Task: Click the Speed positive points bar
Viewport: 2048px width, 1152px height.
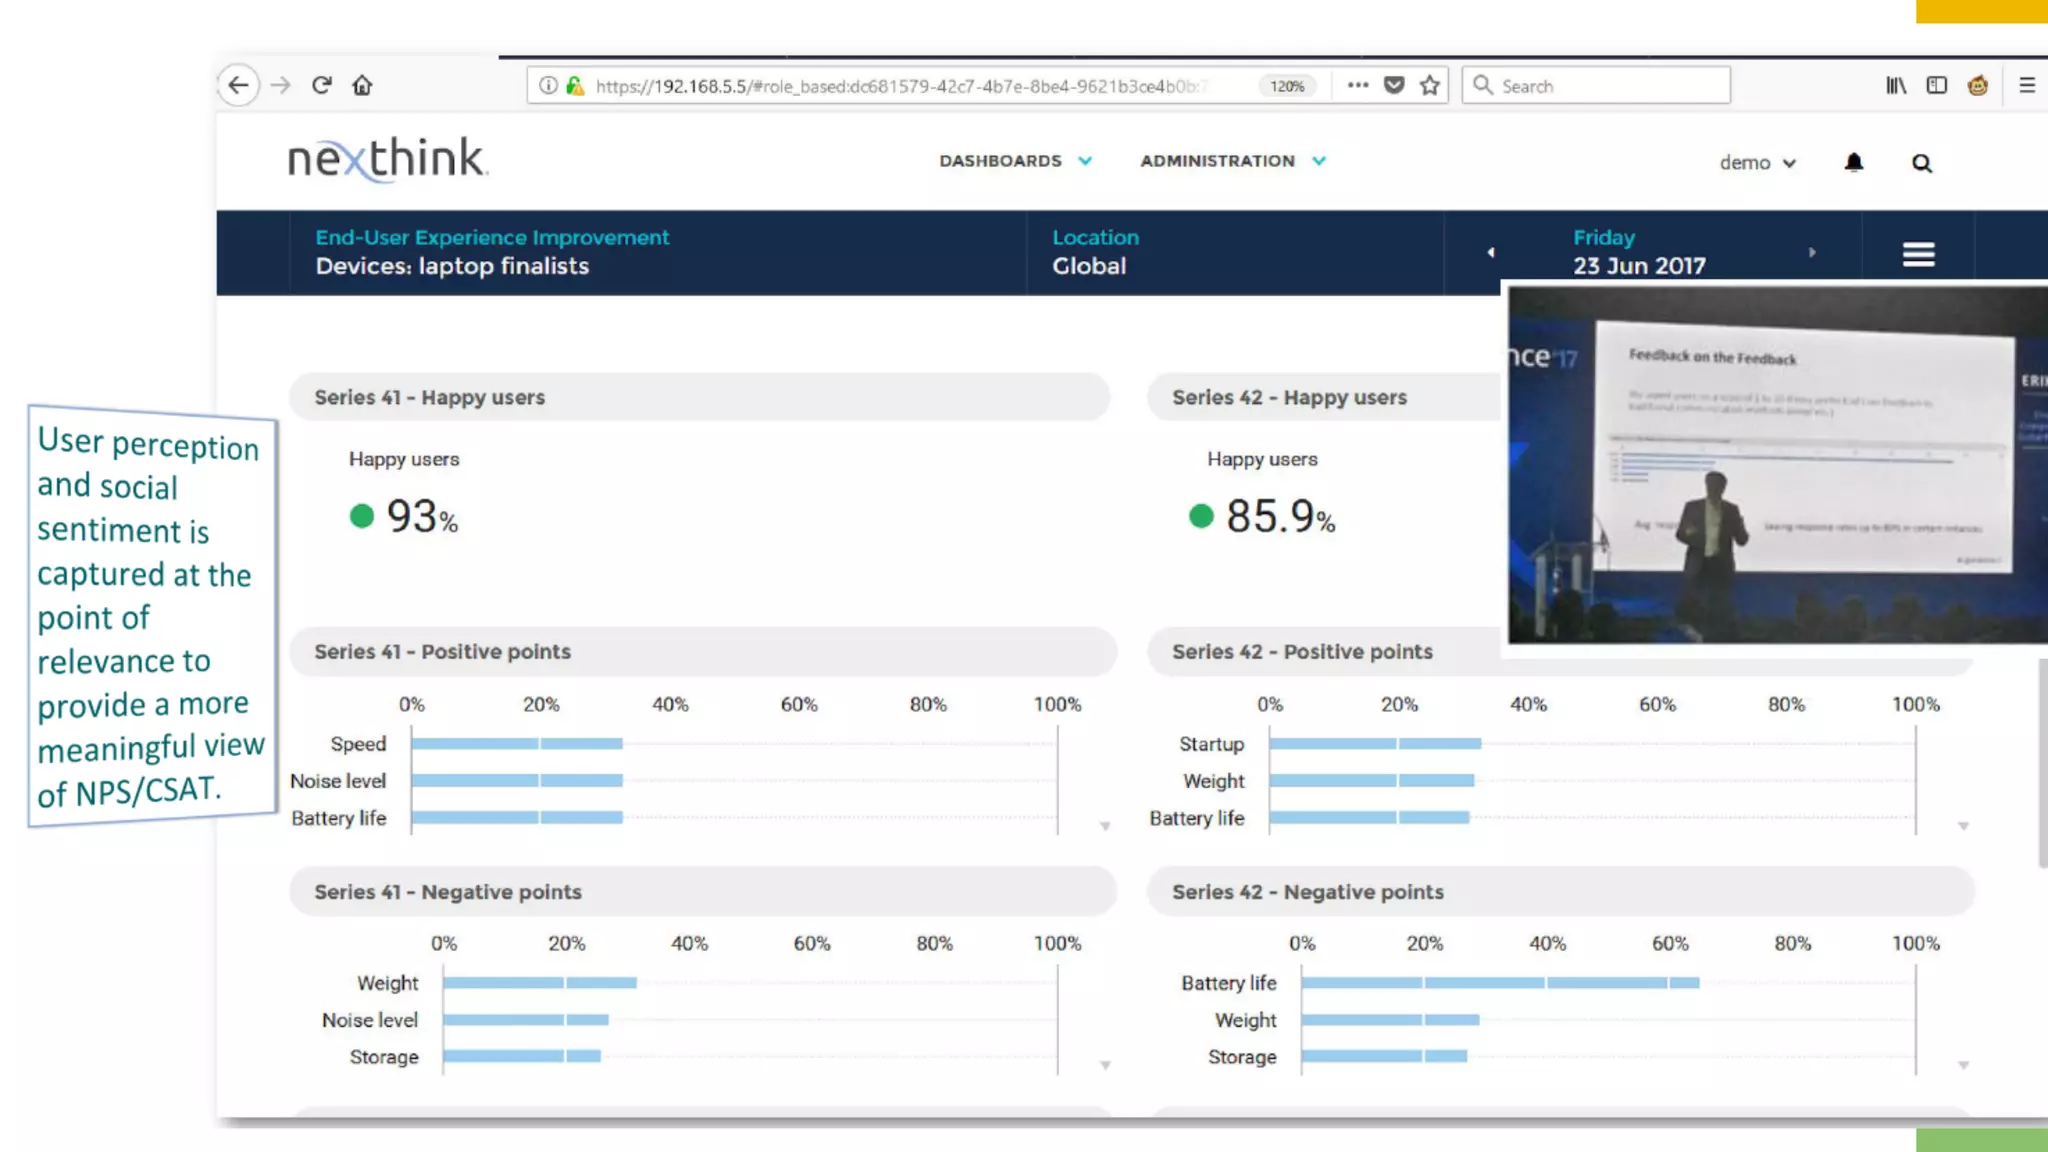Action: 516,743
